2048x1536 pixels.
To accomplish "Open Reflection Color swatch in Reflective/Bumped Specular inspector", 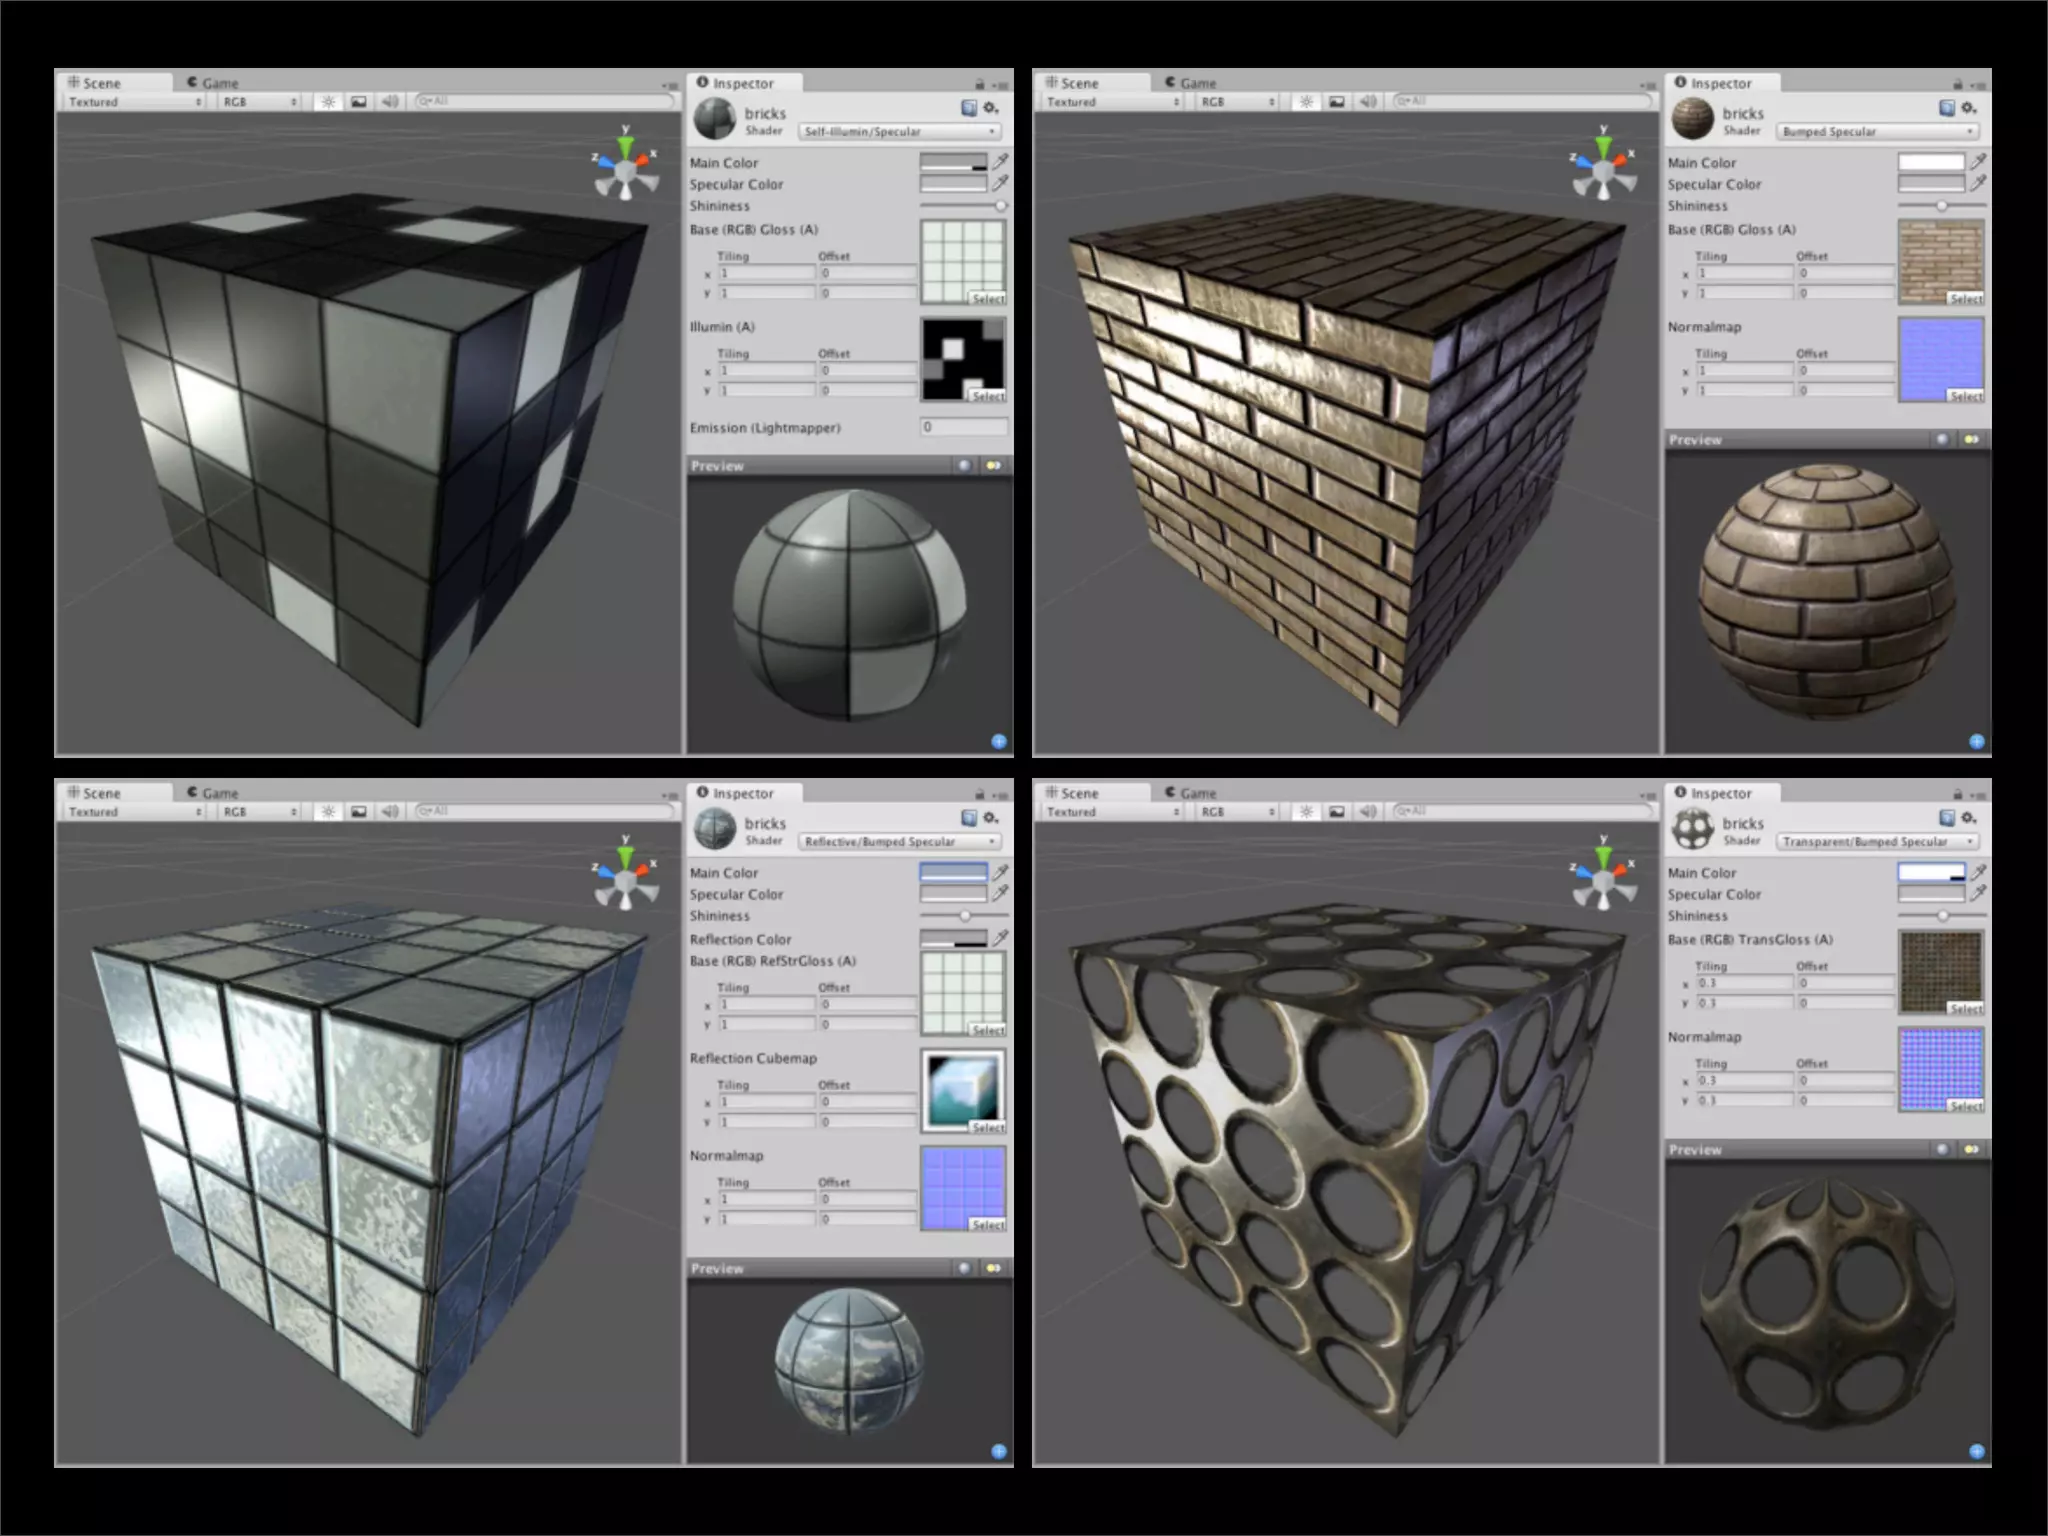I will pos(954,939).
